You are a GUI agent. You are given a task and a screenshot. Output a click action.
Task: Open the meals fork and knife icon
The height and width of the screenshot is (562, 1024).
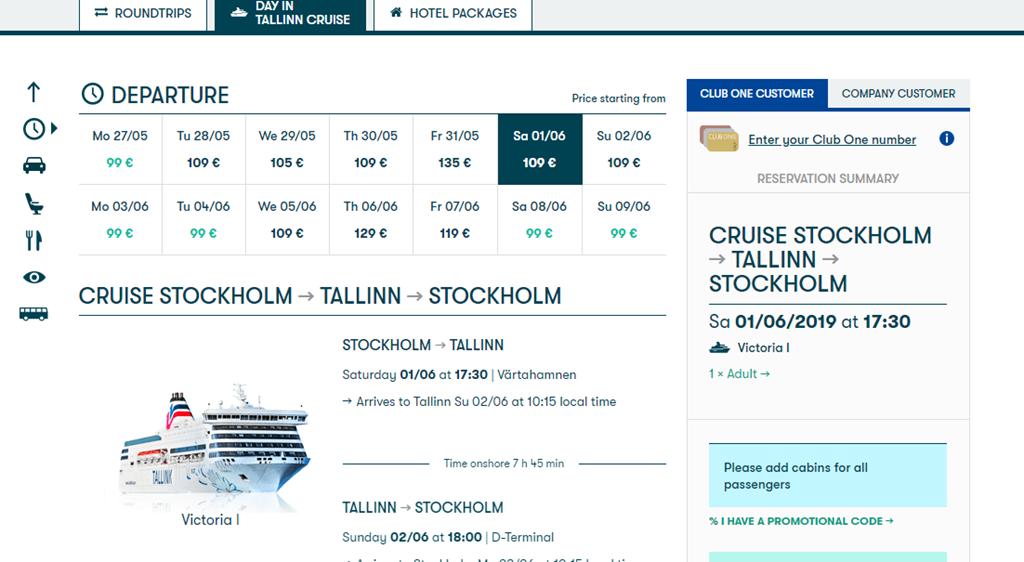34,240
